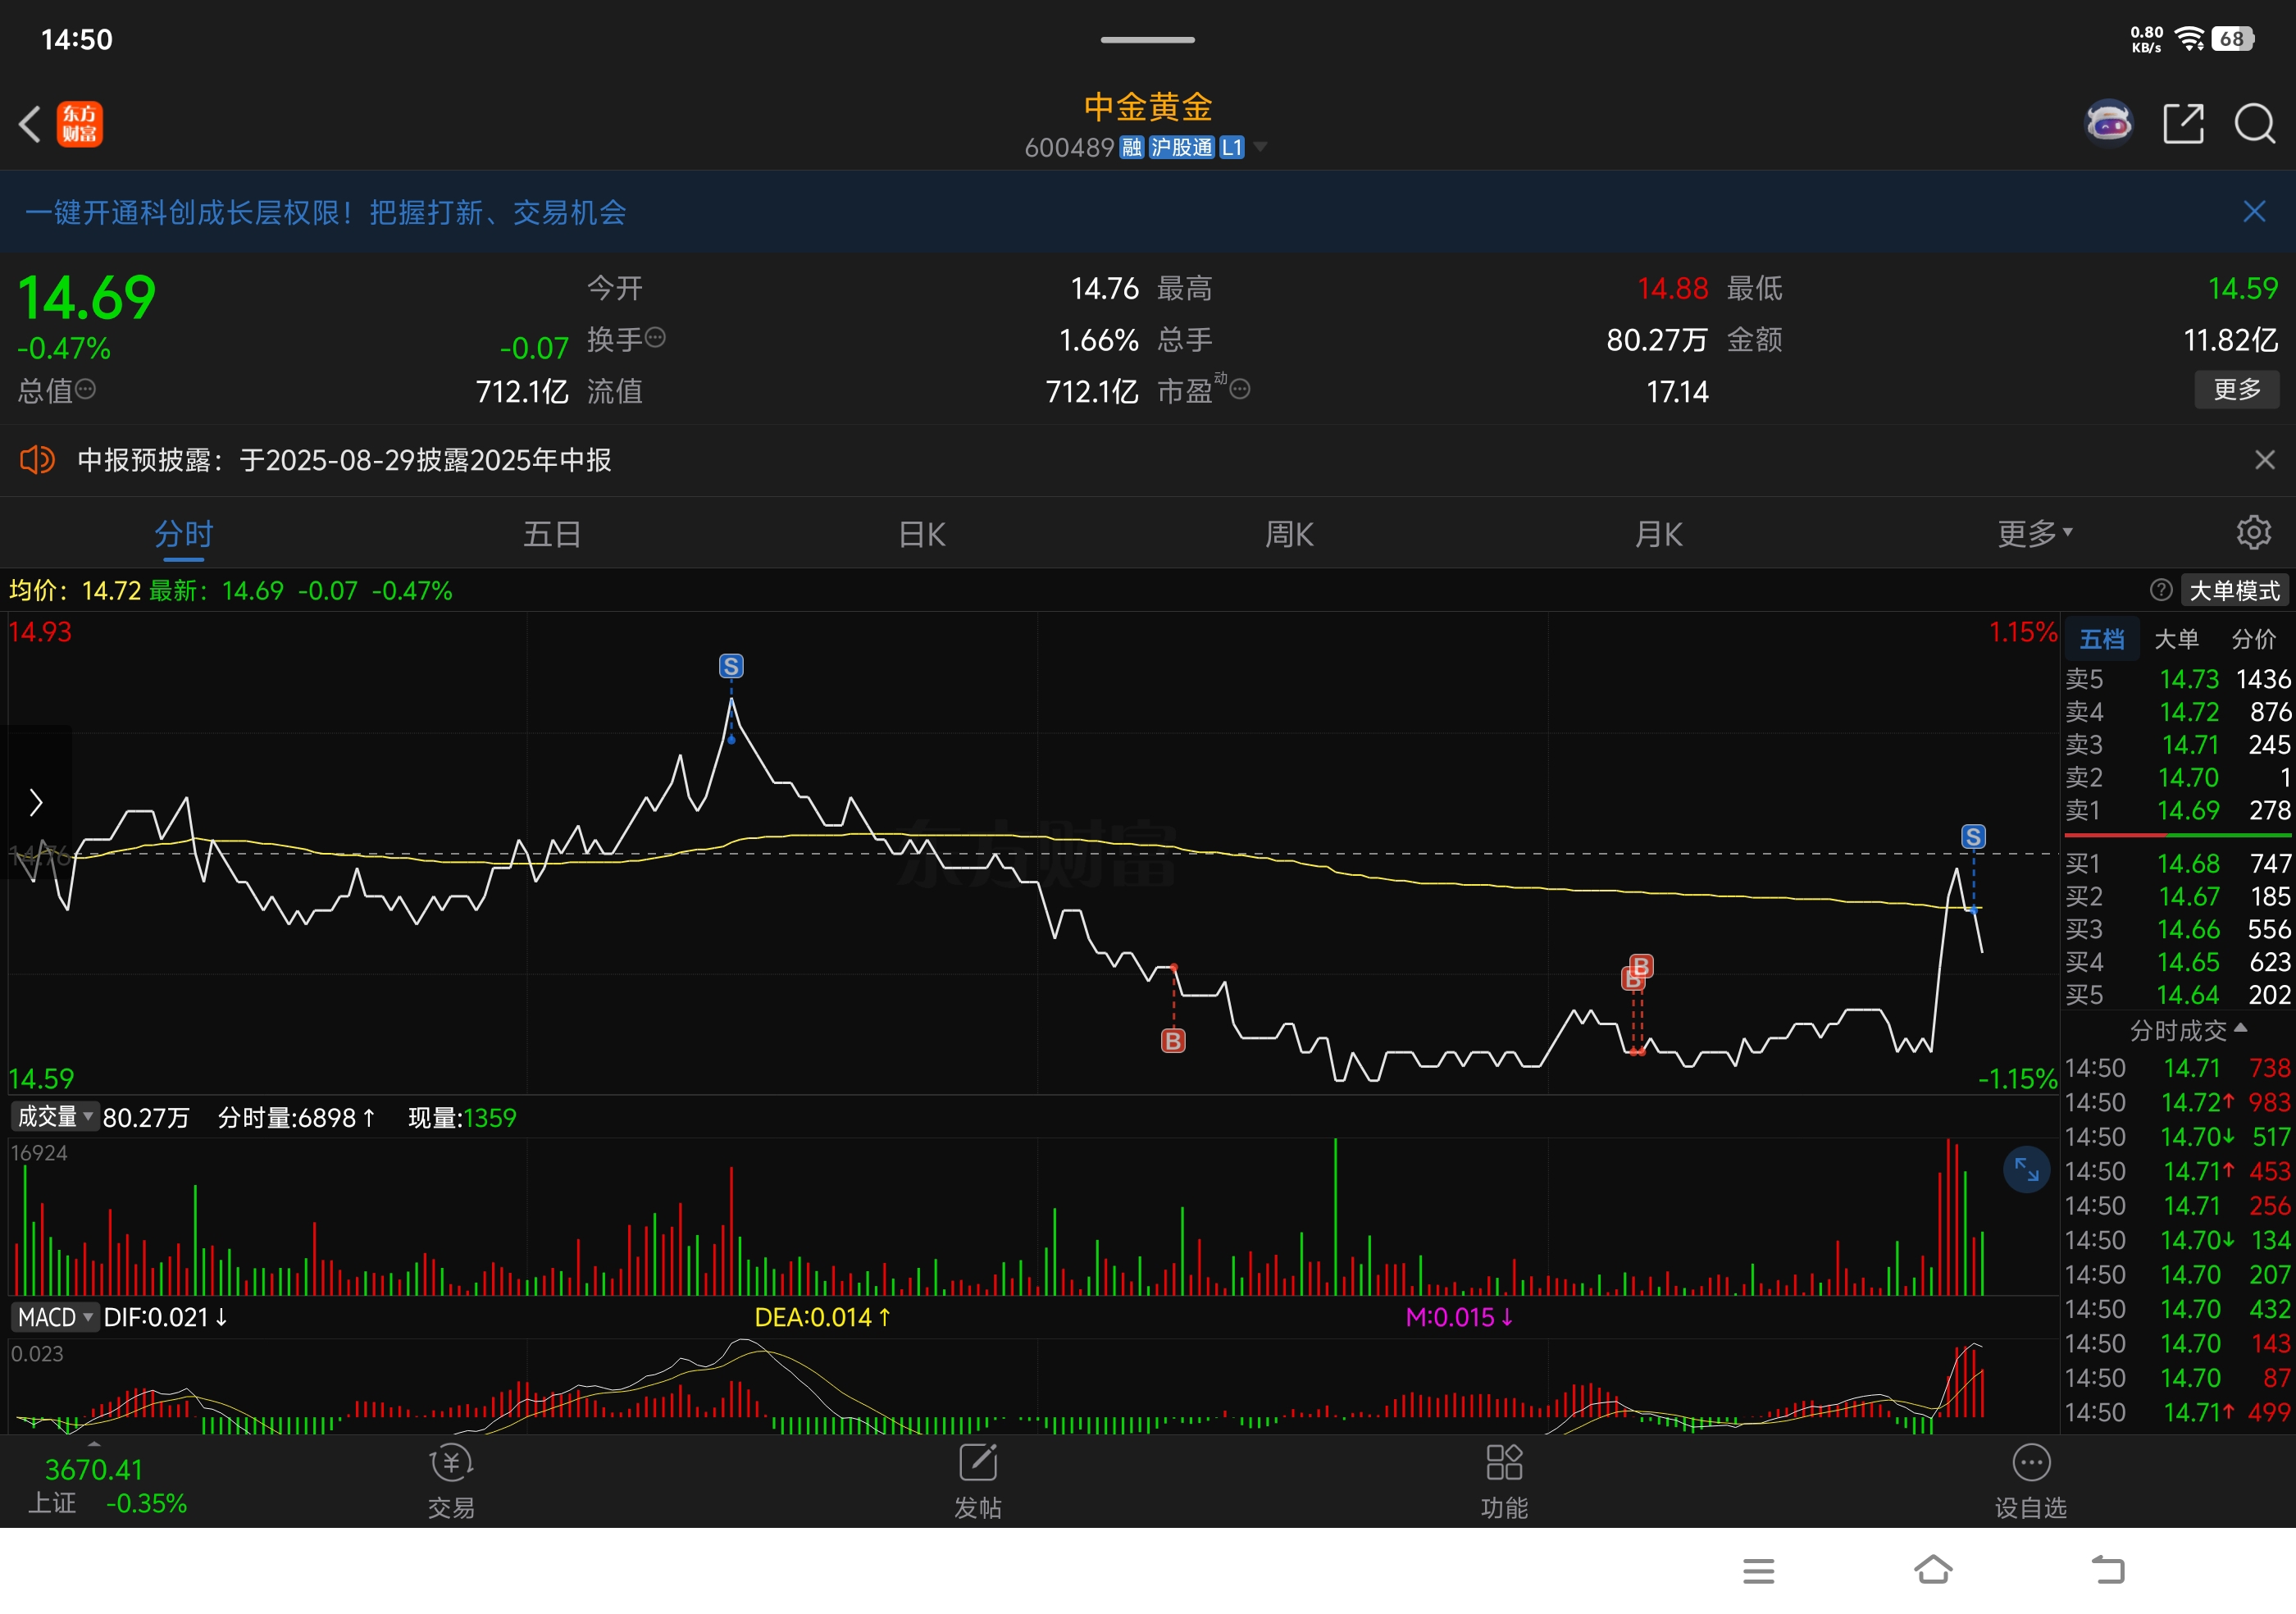Image resolution: width=2296 pixels, height=1614 pixels.
Task: Tap the 总值 info icon
Action: click(x=86, y=389)
